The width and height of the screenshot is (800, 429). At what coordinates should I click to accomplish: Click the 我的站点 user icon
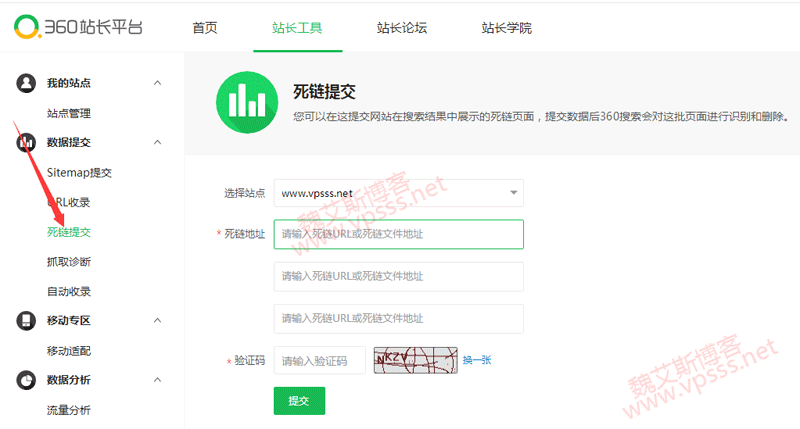pyautogui.click(x=26, y=83)
